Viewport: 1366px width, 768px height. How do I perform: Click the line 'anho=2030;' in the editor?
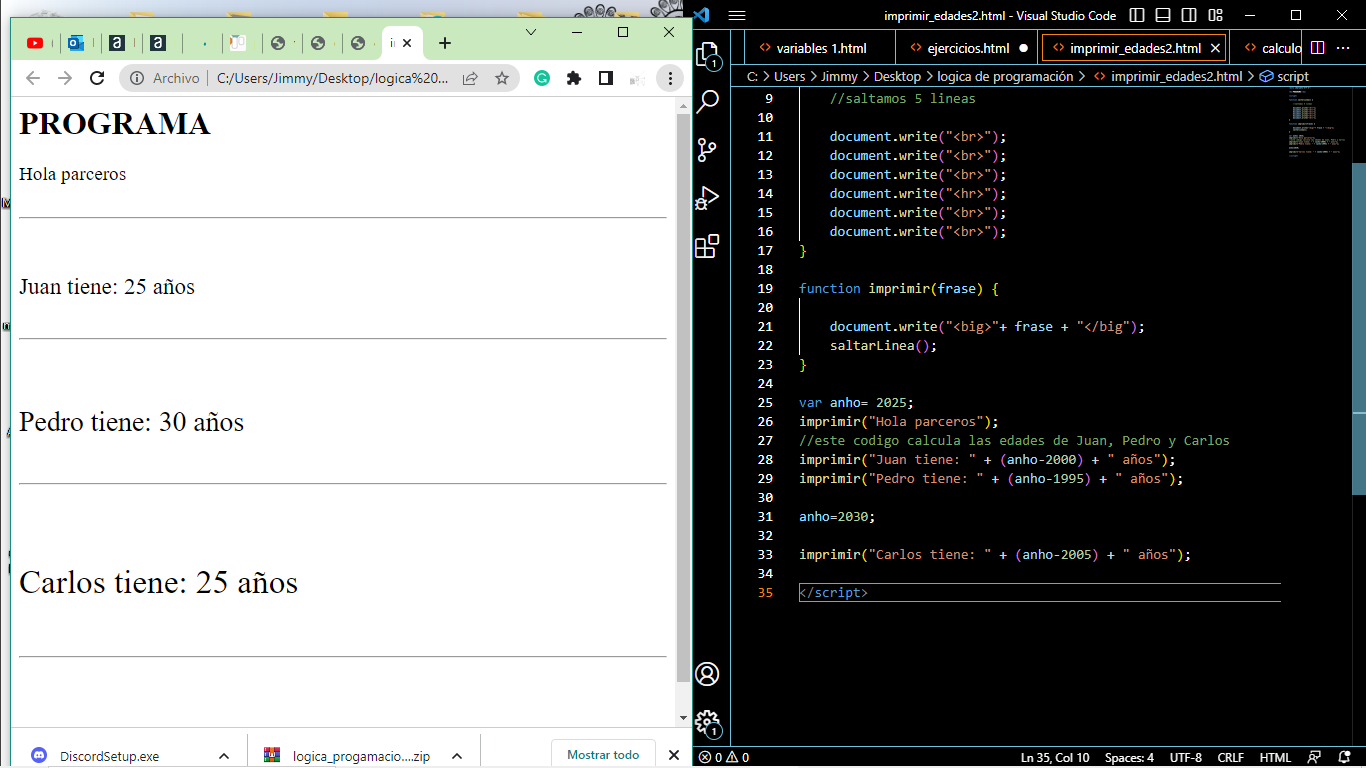pos(837,516)
